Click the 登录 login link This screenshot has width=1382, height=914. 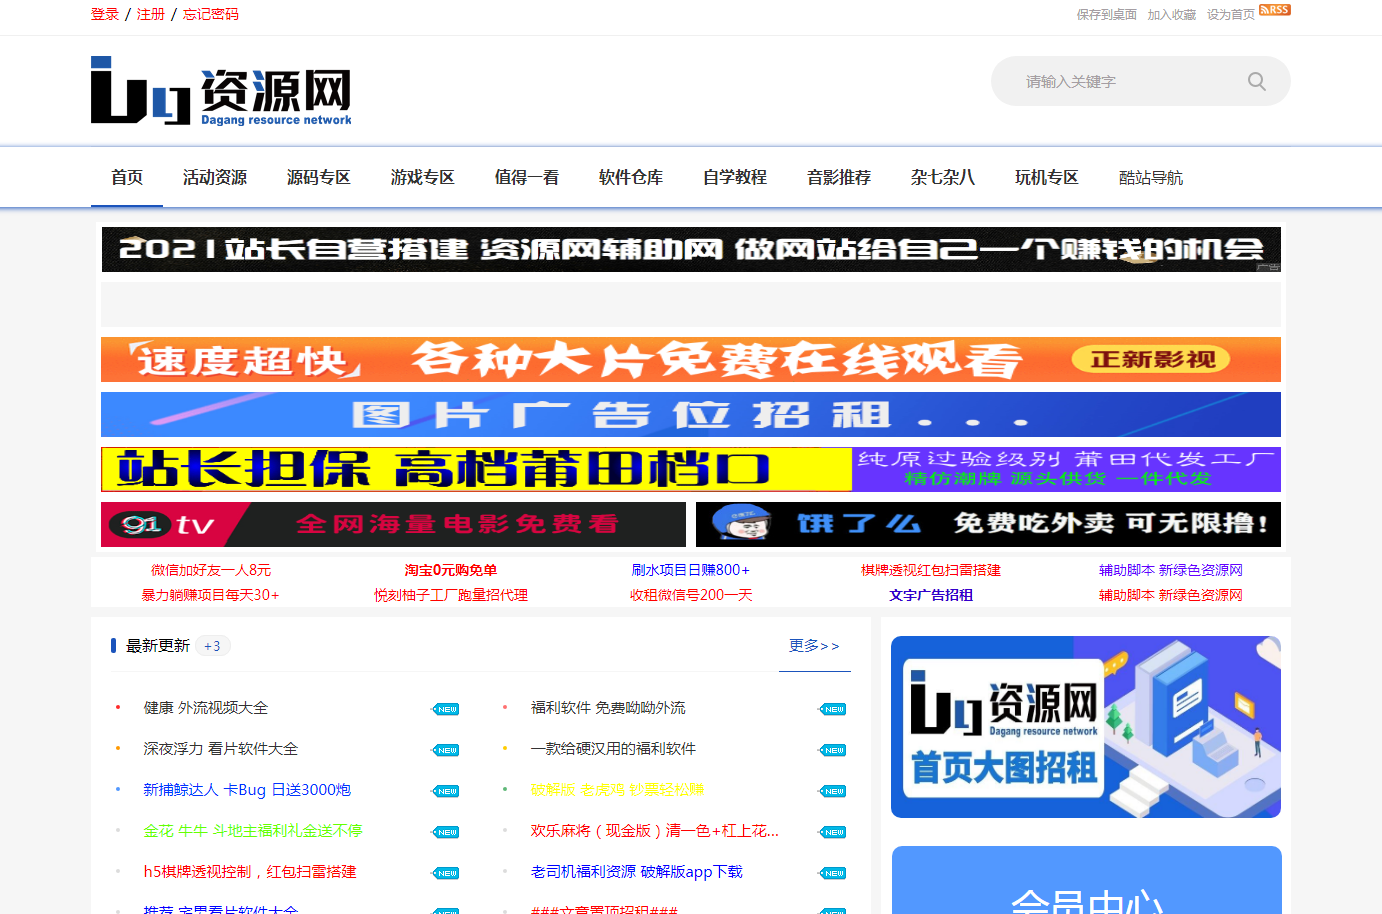coord(105,14)
